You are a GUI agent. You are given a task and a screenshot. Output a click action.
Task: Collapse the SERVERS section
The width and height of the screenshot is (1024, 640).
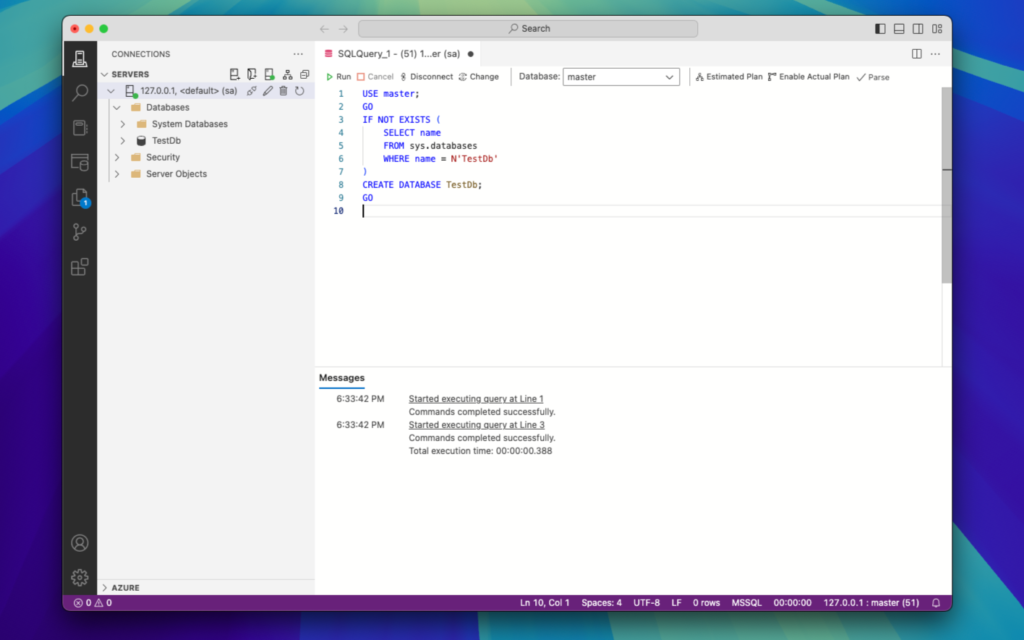[104, 74]
